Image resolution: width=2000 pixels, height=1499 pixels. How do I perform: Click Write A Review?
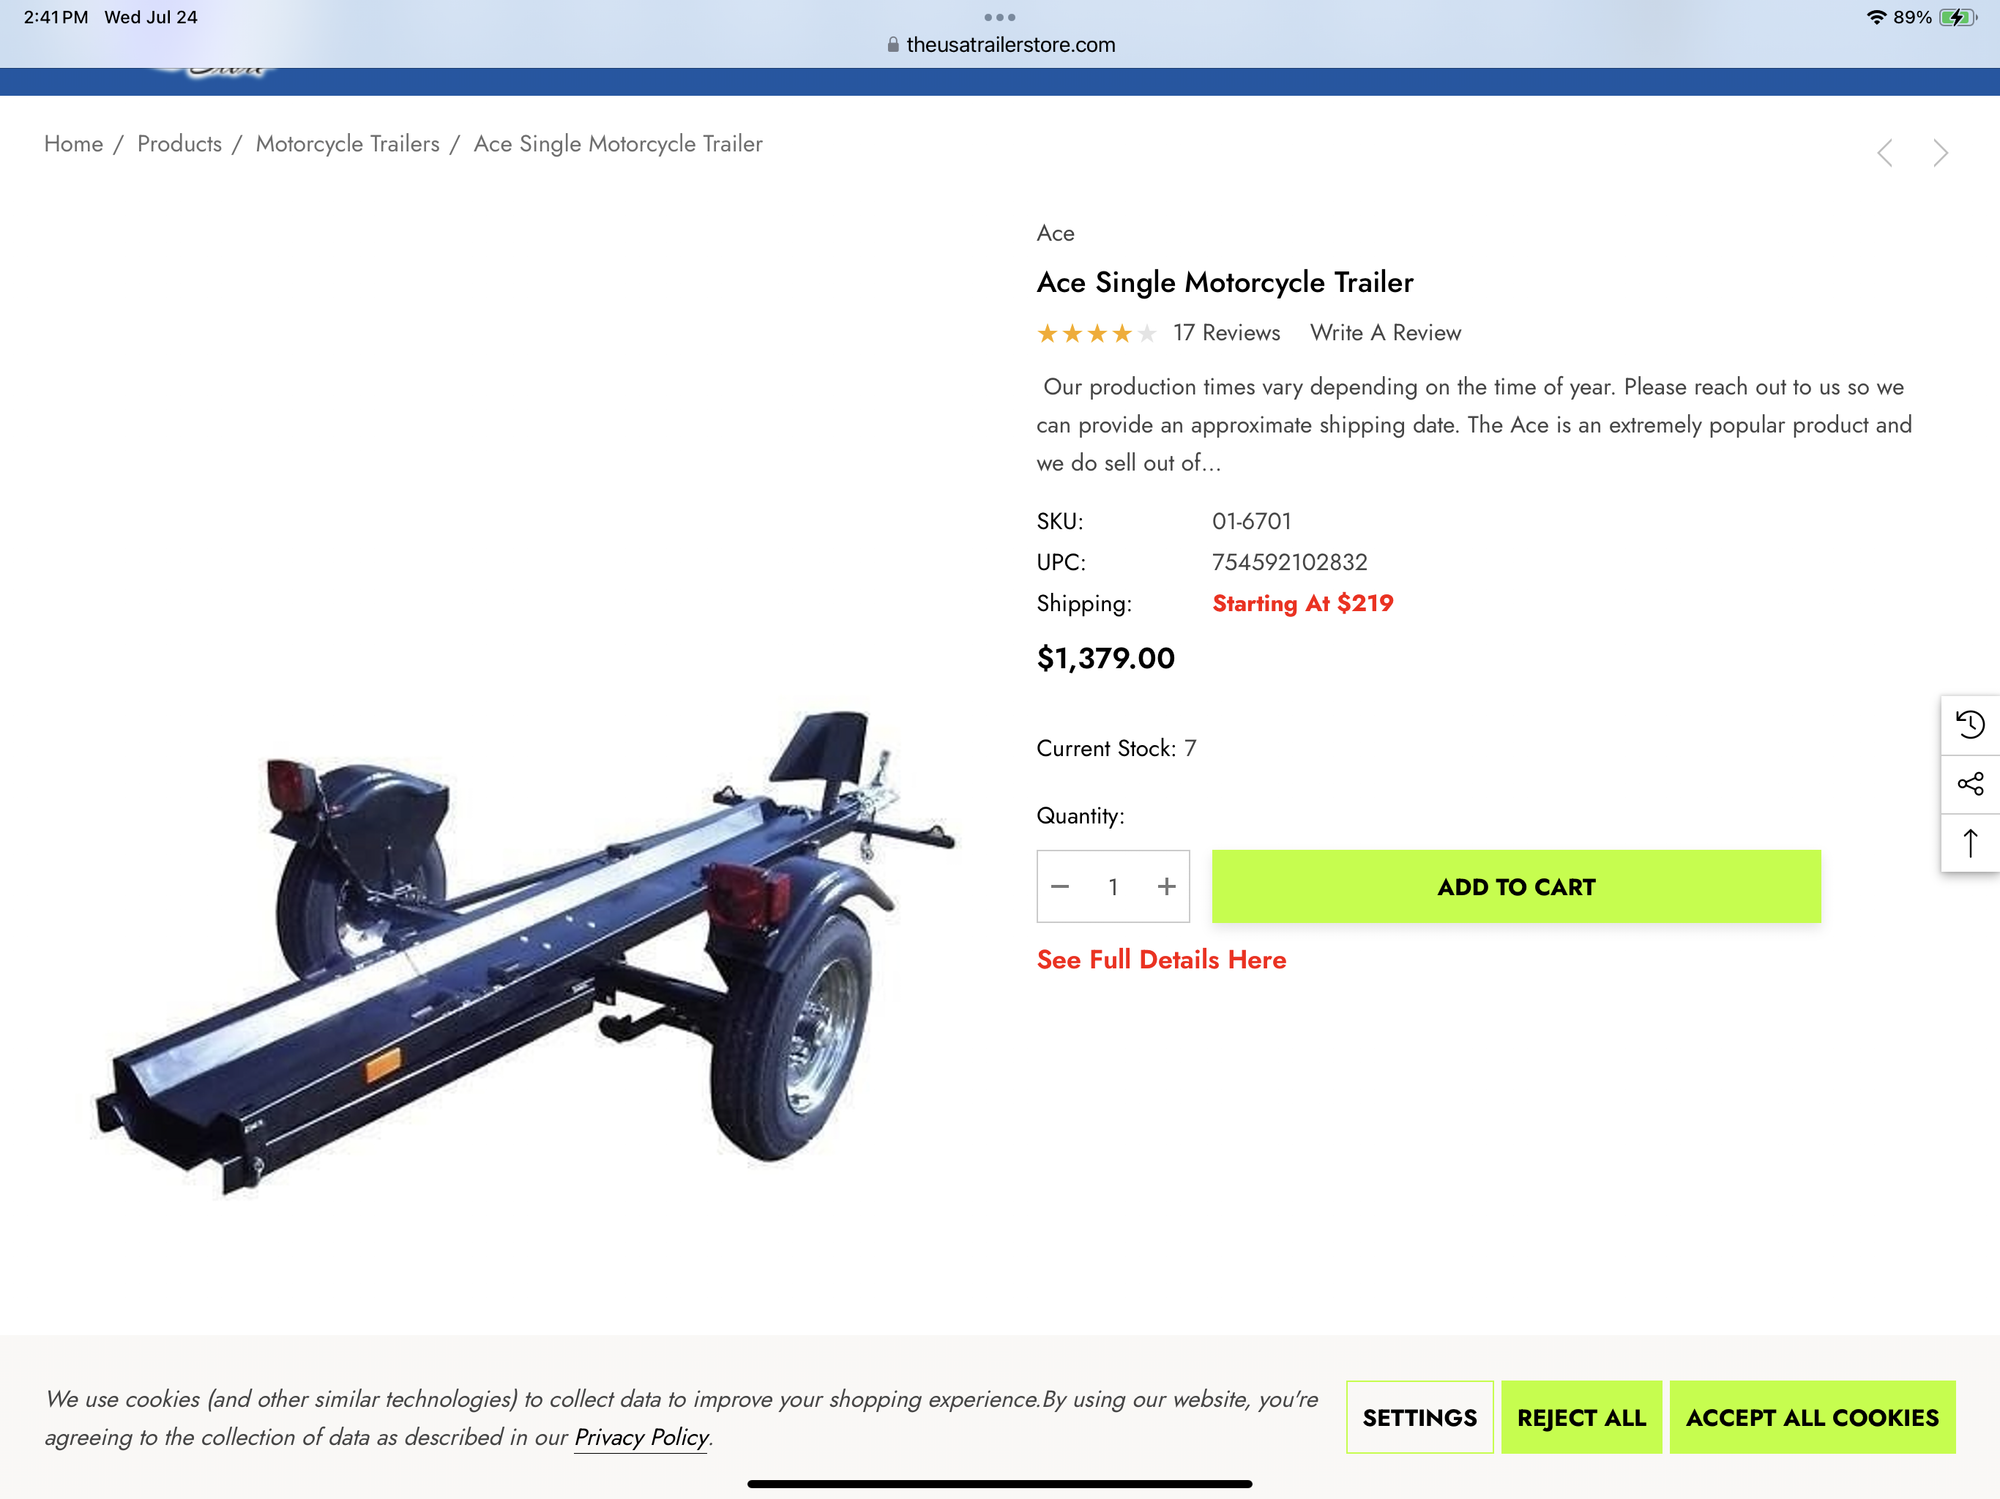(1385, 333)
